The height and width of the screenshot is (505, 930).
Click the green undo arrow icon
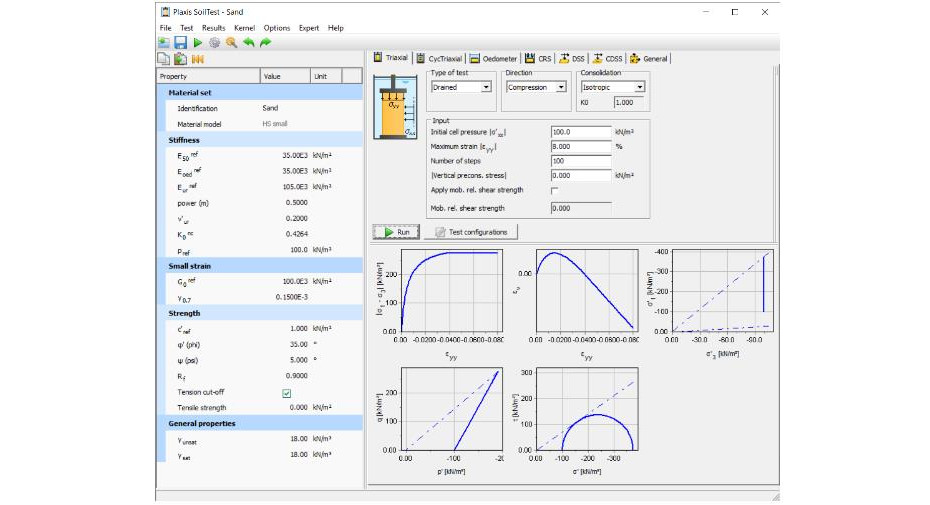click(248, 43)
